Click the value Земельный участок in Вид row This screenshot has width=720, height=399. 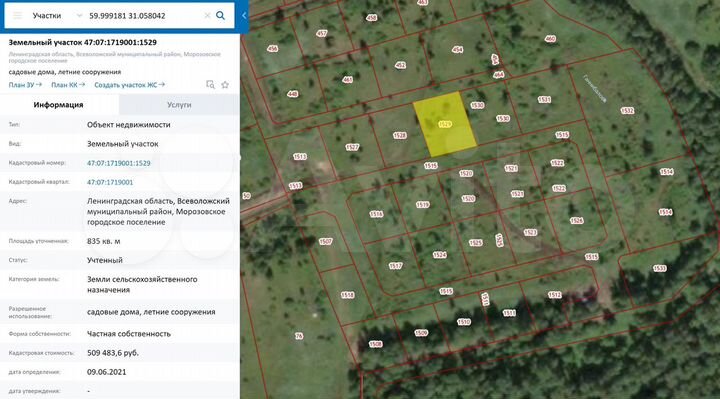(123, 144)
